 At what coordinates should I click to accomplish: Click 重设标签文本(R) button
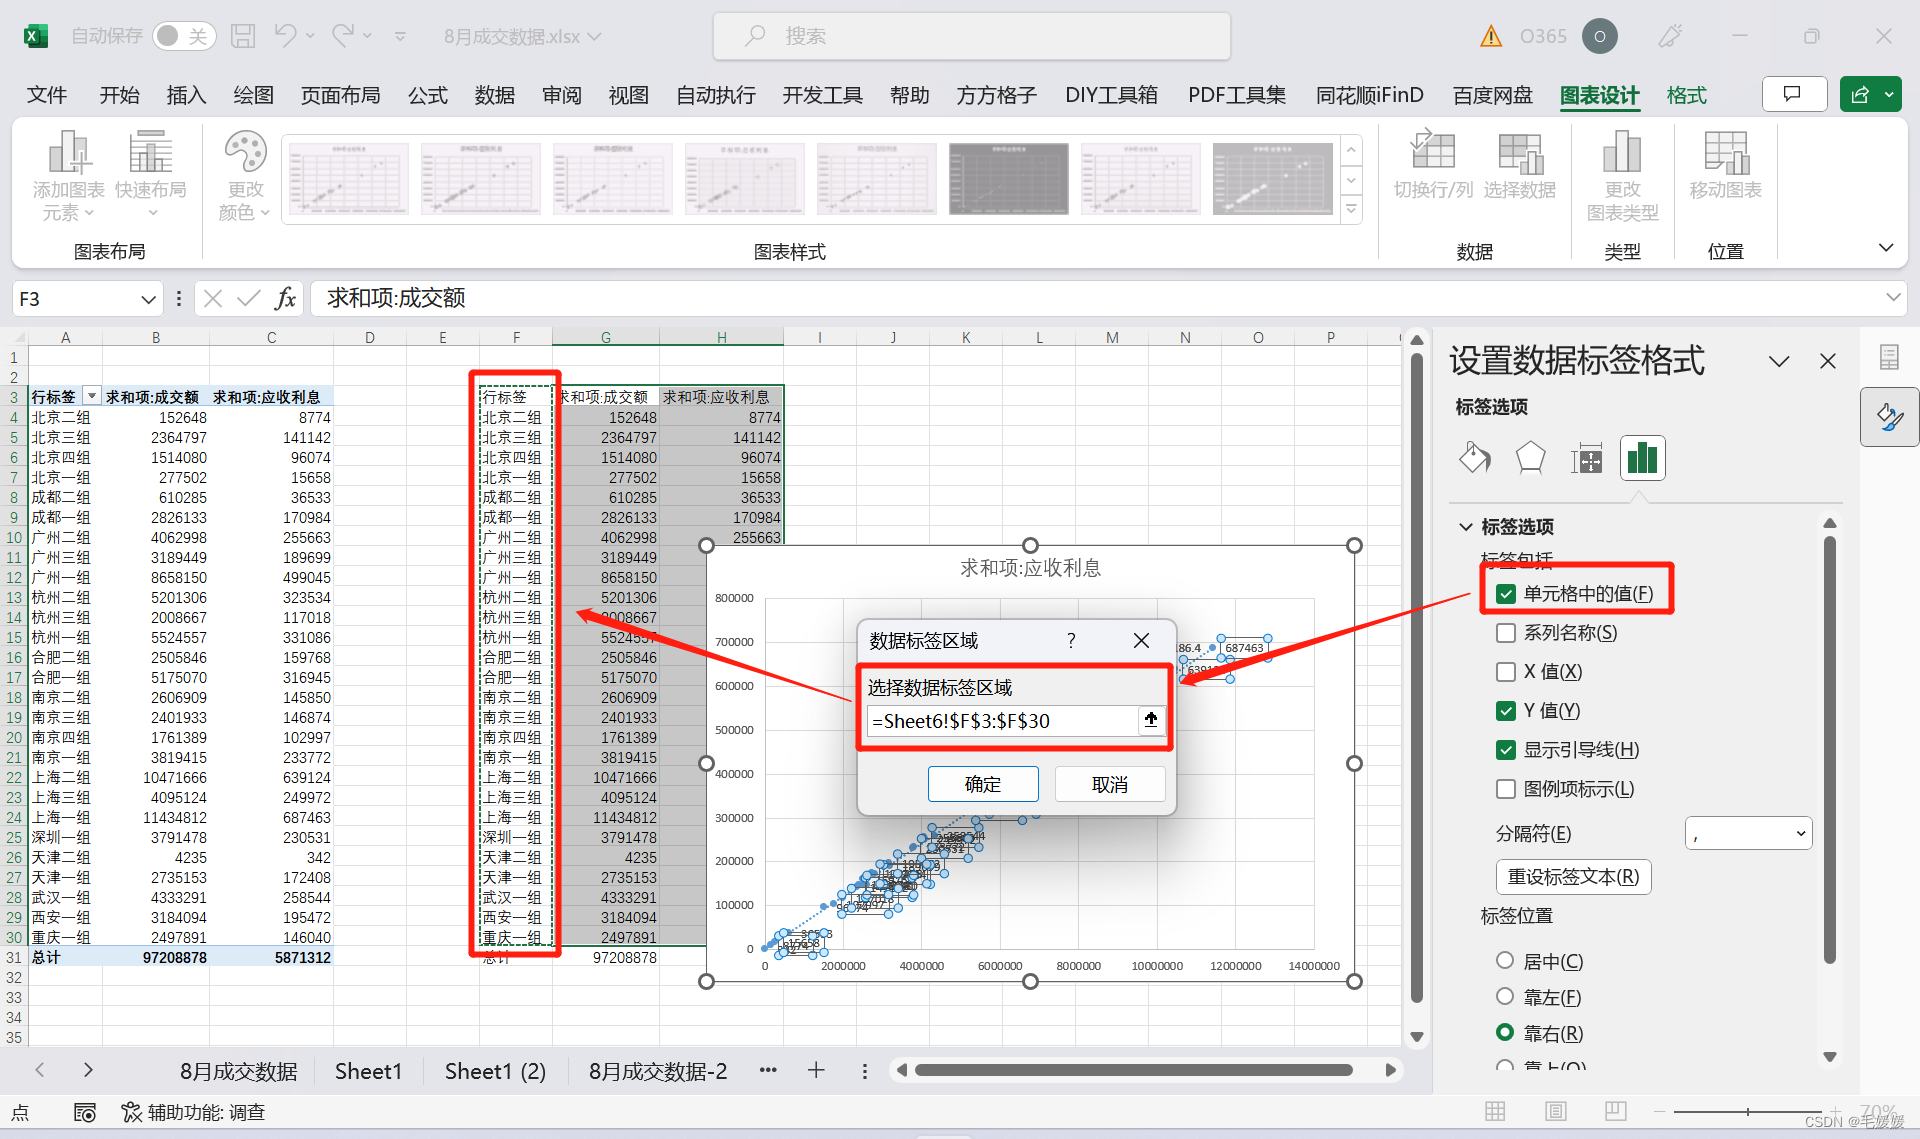(1573, 876)
